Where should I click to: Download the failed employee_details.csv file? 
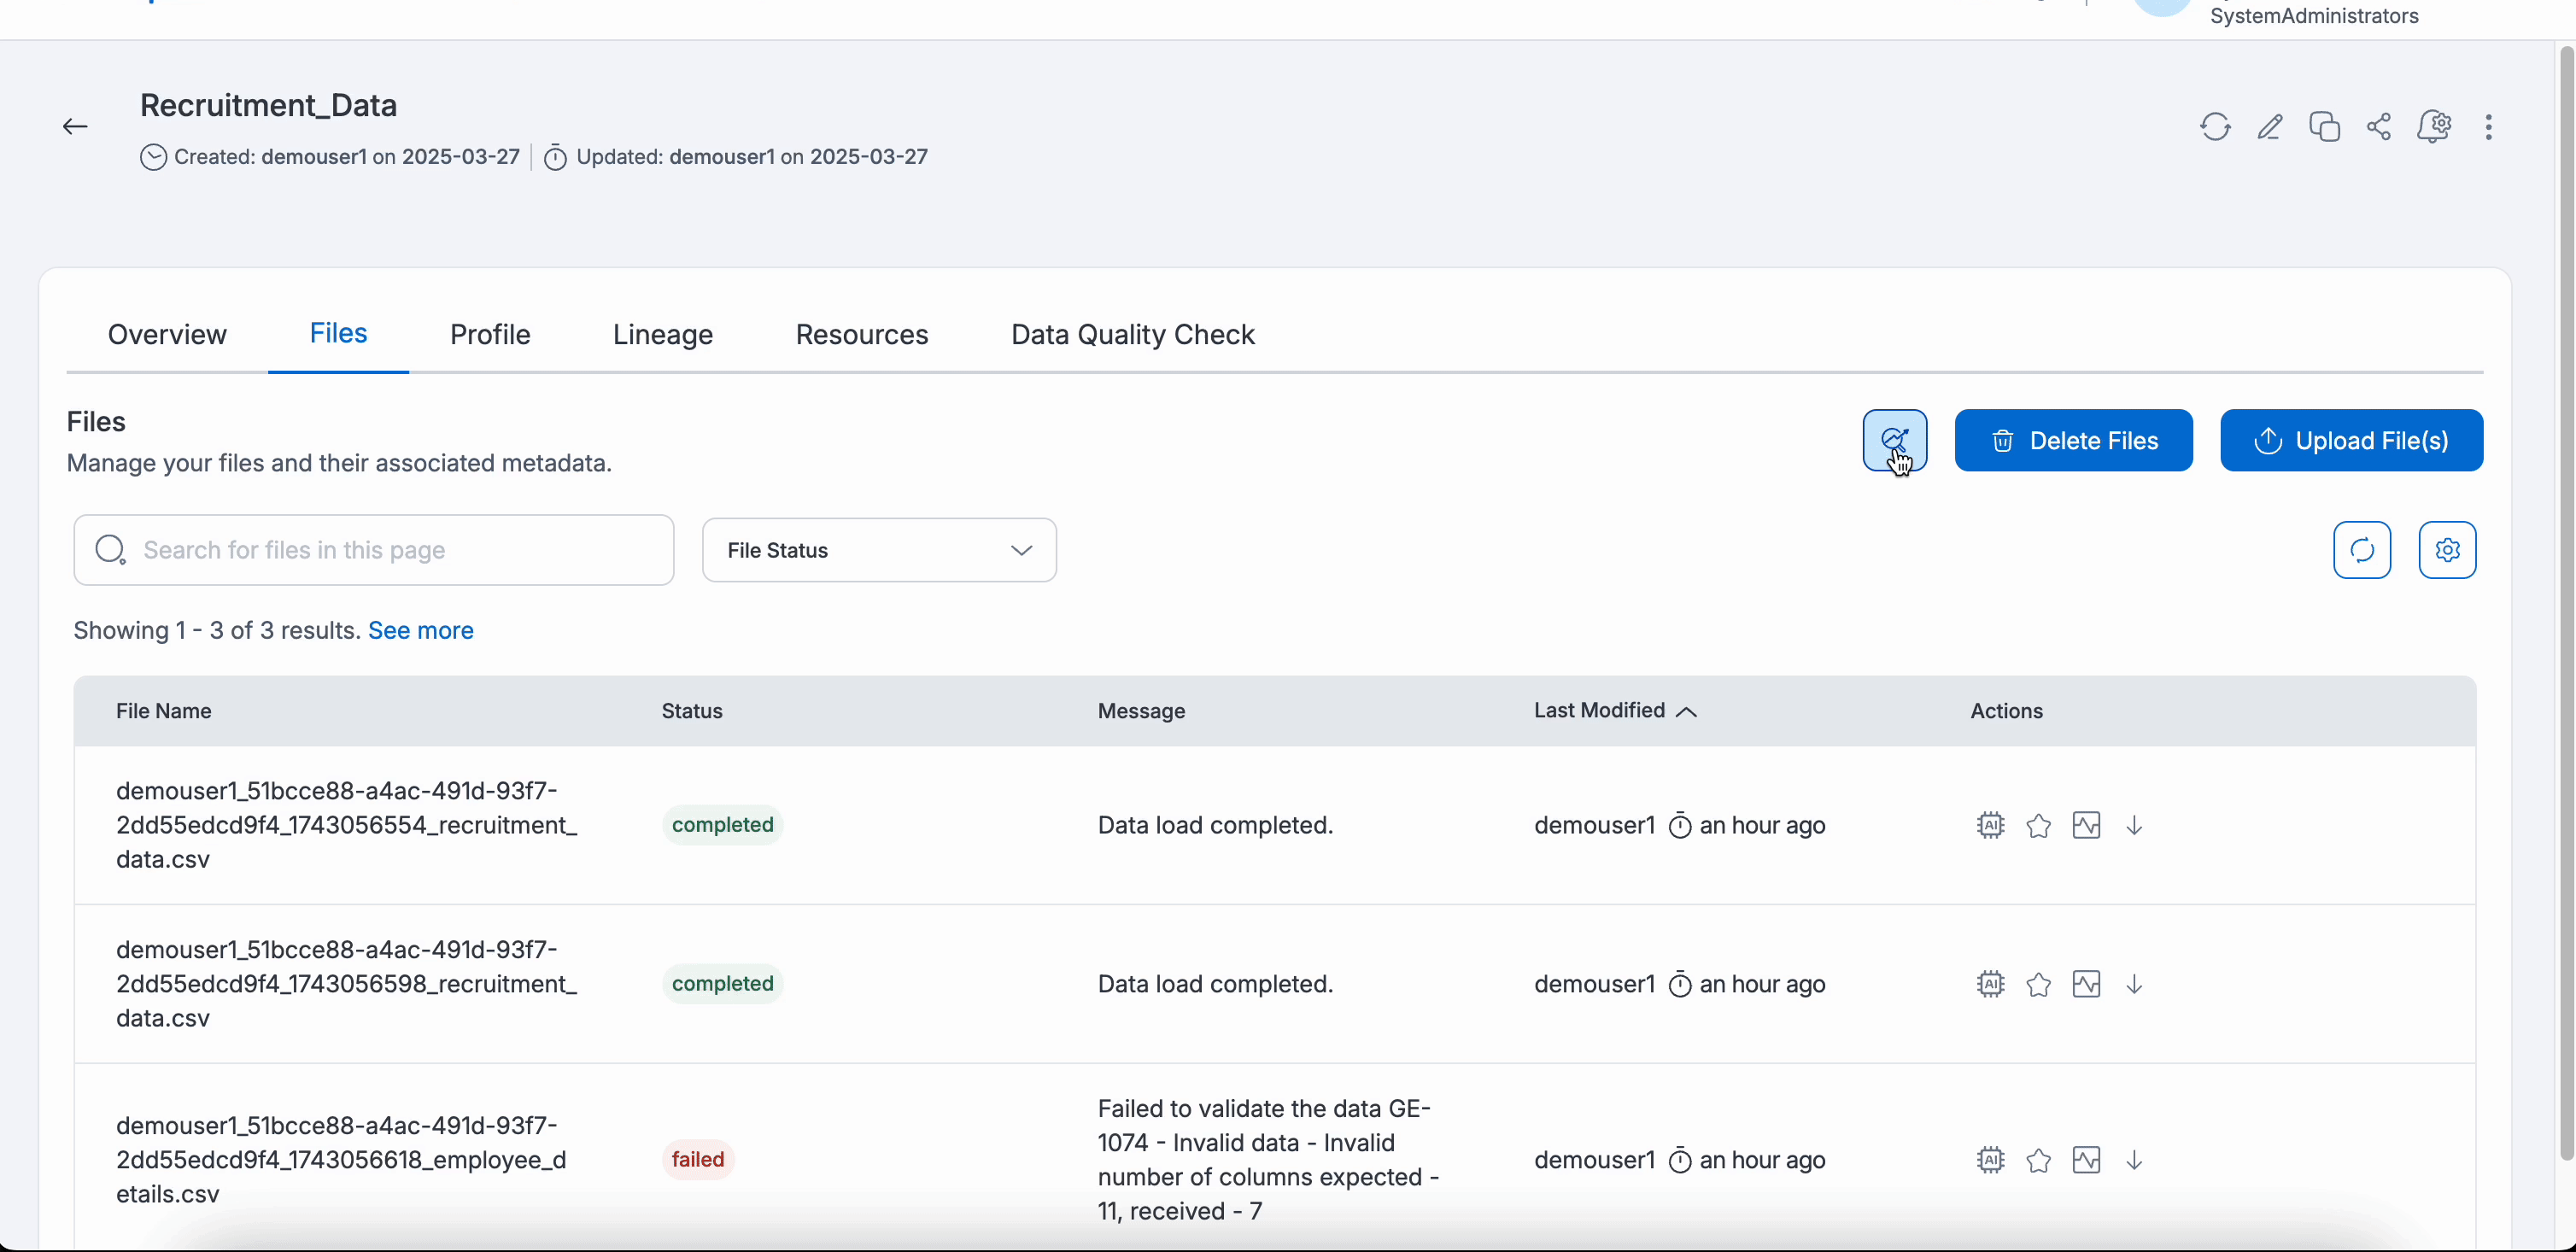click(x=2134, y=1160)
